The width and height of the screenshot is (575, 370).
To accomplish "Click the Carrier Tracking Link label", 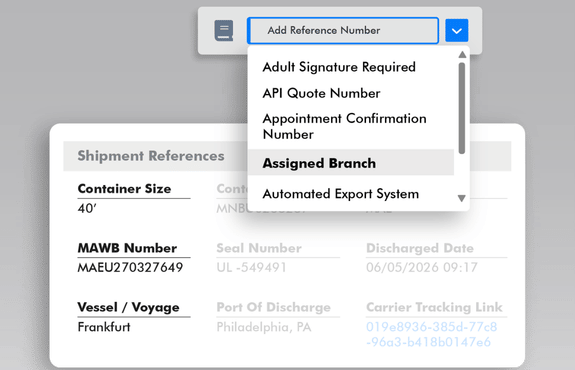I will (x=434, y=307).
